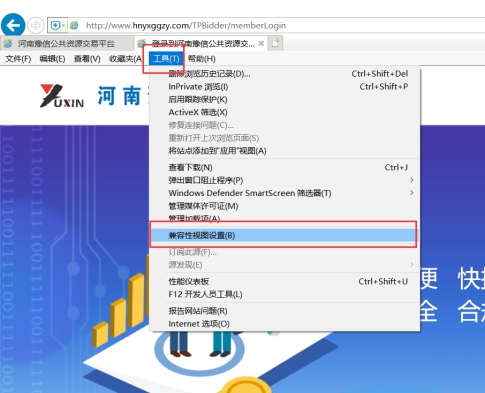Open the shield icon dropdown arrow
Image resolution: width=485 pixels, height=393 pixels.
click(x=64, y=25)
